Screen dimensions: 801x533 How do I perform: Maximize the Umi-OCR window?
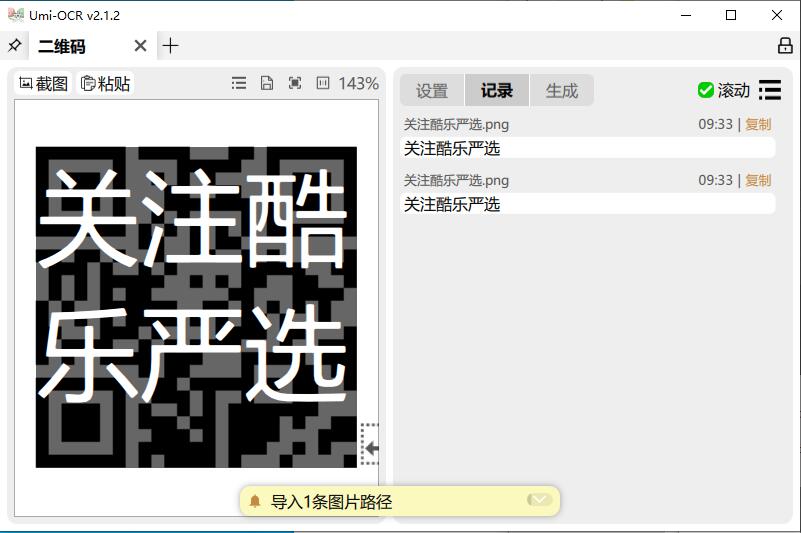coord(731,15)
